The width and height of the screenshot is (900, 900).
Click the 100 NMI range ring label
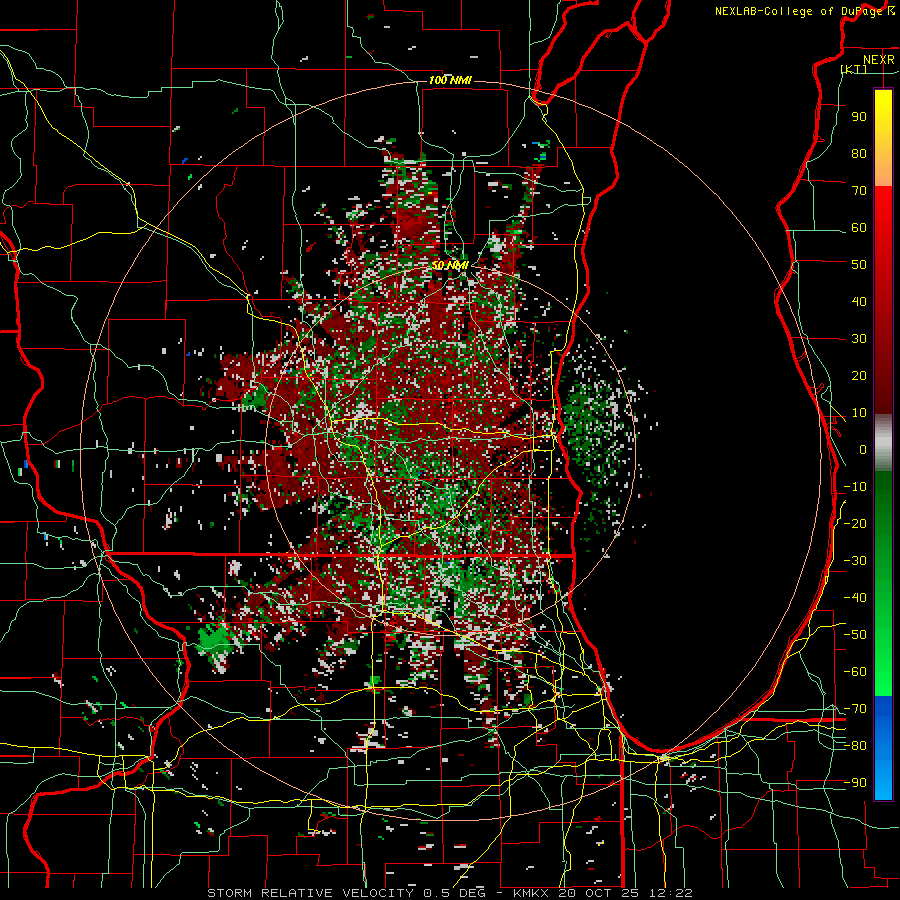pyautogui.click(x=450, y=80)
